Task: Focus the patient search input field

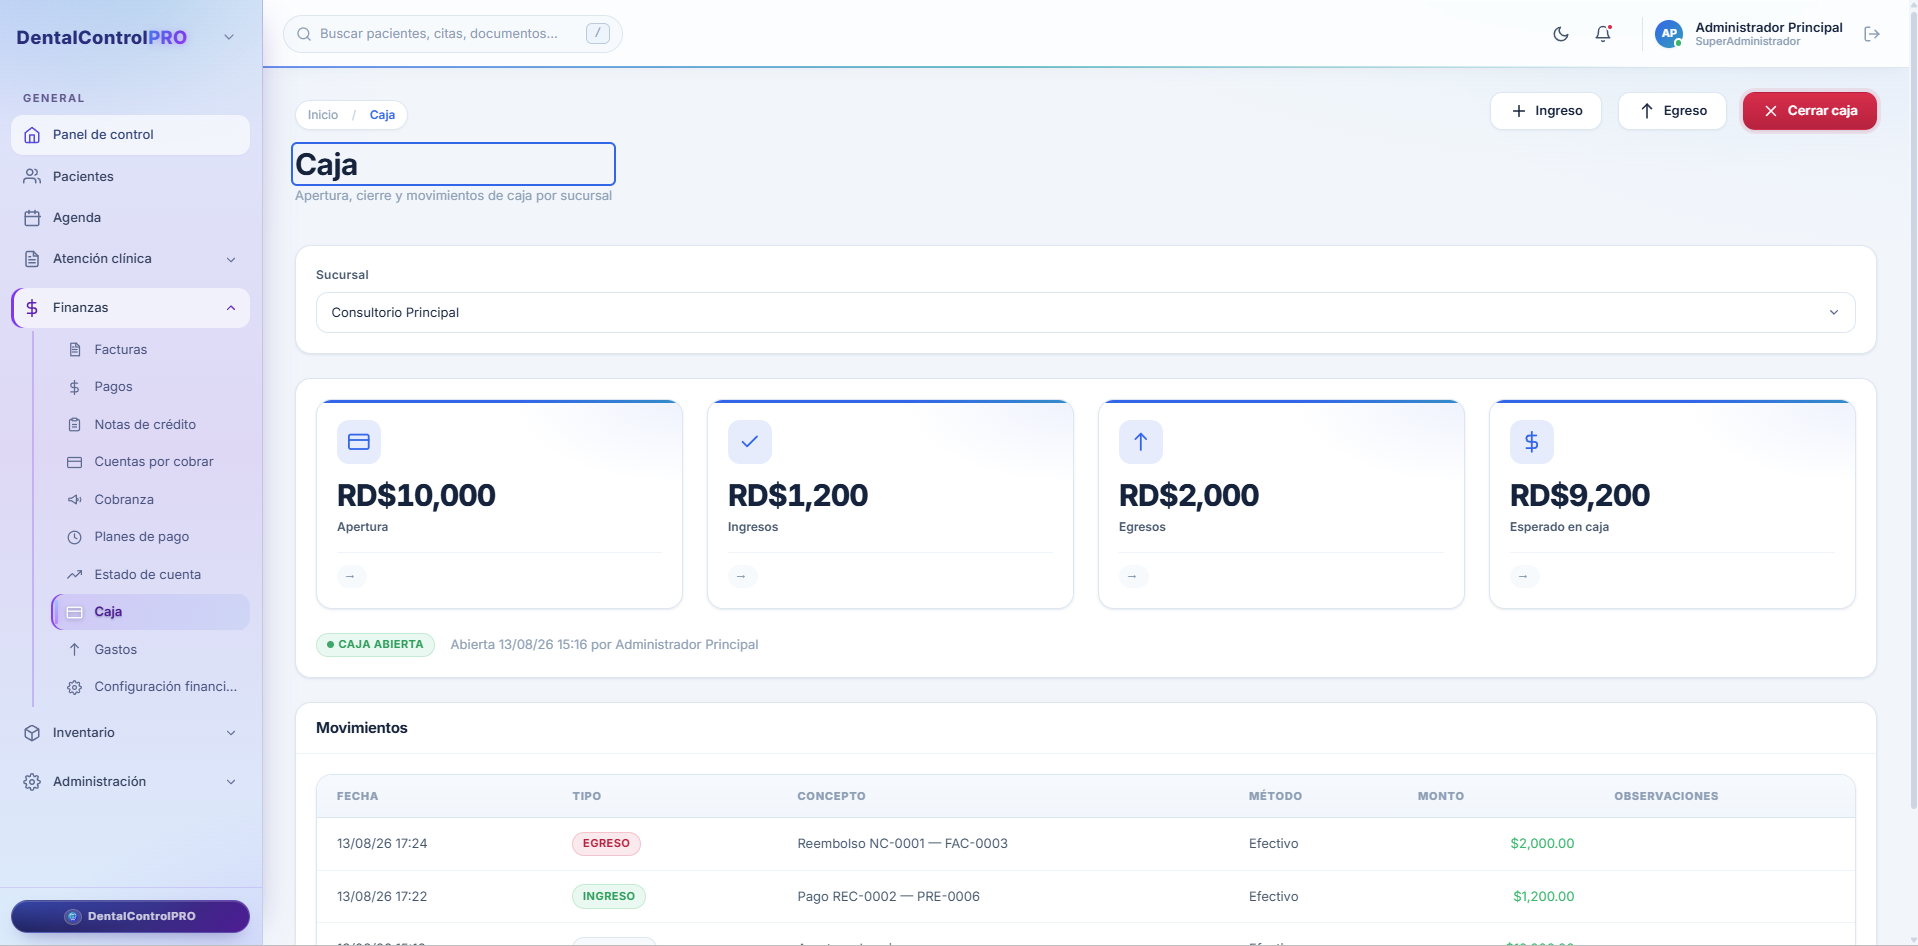Action: click(x=452, y=34)
